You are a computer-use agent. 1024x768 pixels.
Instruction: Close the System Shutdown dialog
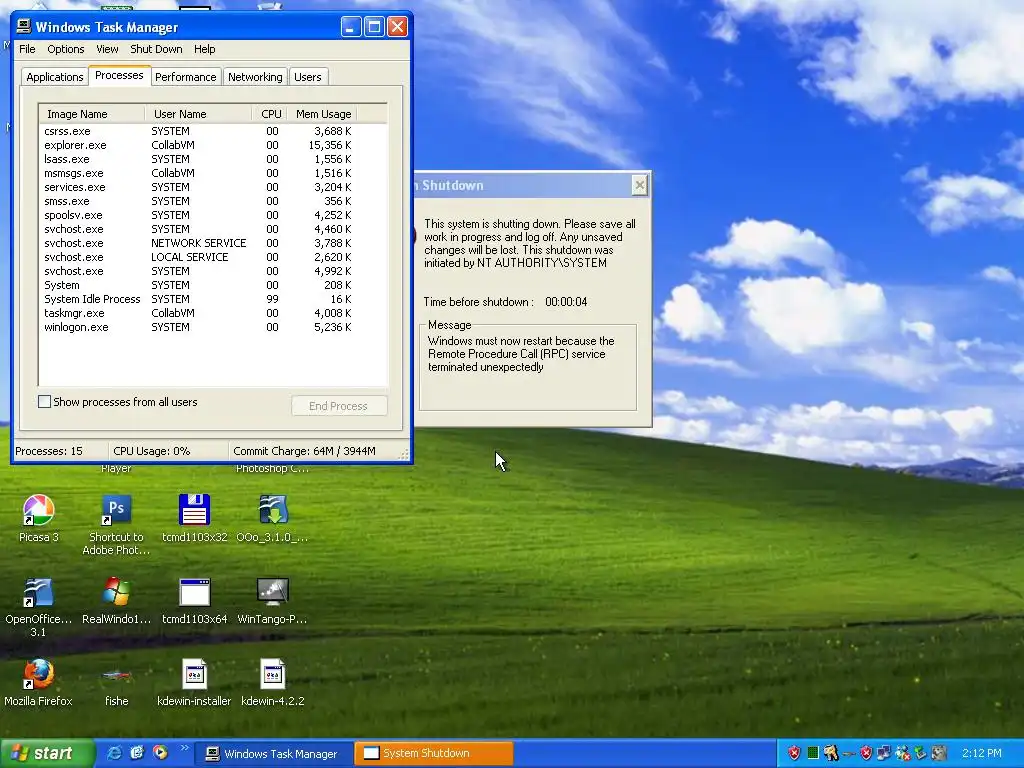pyautogui.click(x=640, y=185)
